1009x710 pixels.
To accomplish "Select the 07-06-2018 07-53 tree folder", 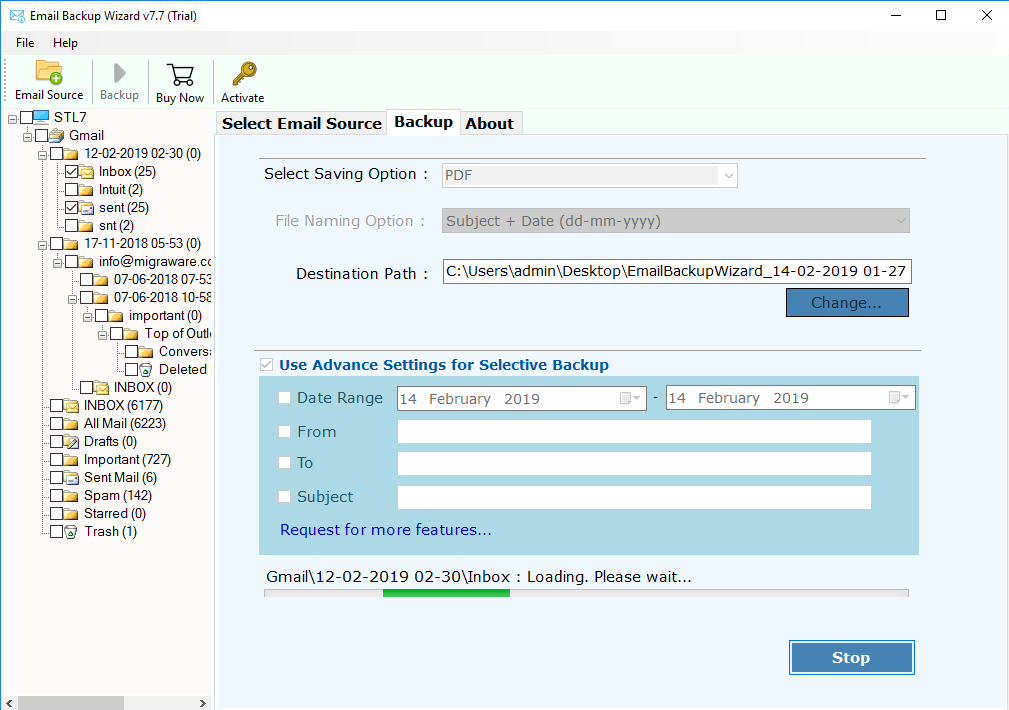I will (162, 279).
